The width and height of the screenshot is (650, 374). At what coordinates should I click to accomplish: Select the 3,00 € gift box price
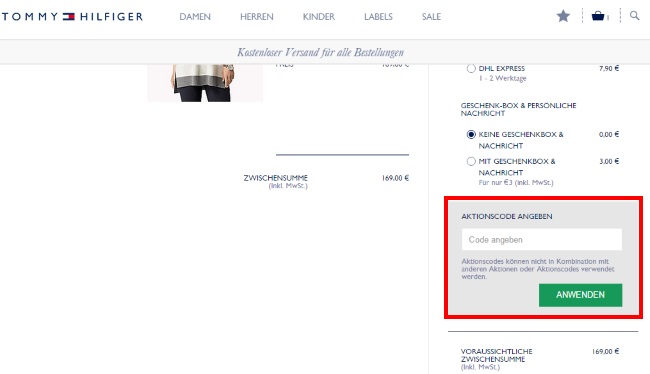[x=609, y=161]
